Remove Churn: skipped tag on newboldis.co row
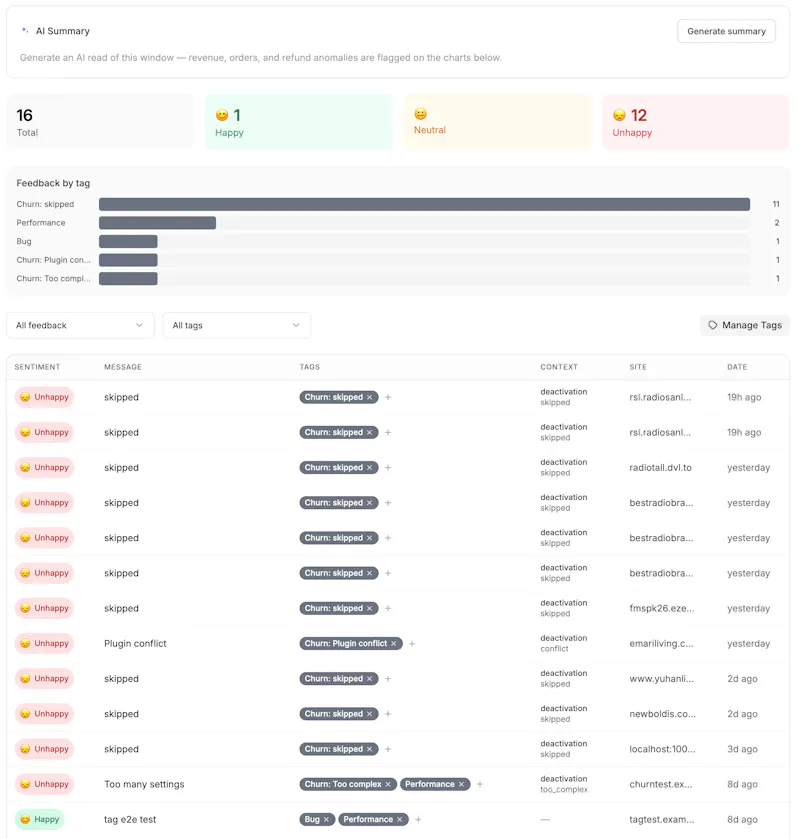Viewport: 800px width, 839px height. [x=369, y=714]
